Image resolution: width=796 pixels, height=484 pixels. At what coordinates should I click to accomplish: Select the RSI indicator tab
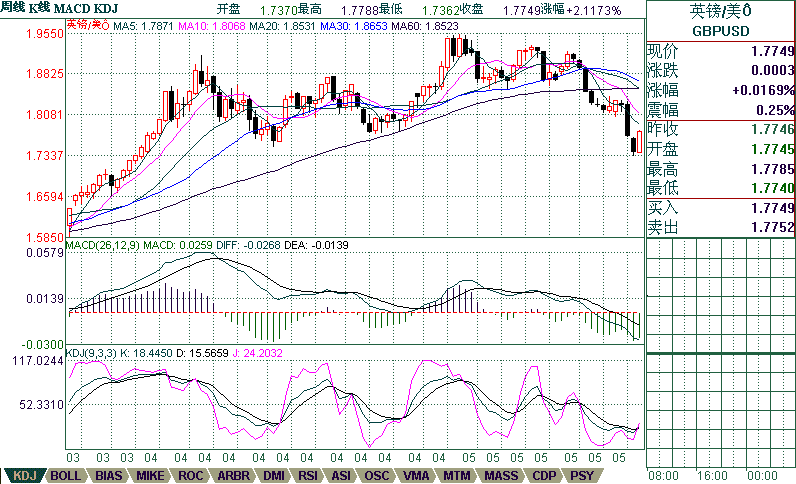(x=308, y=476)
